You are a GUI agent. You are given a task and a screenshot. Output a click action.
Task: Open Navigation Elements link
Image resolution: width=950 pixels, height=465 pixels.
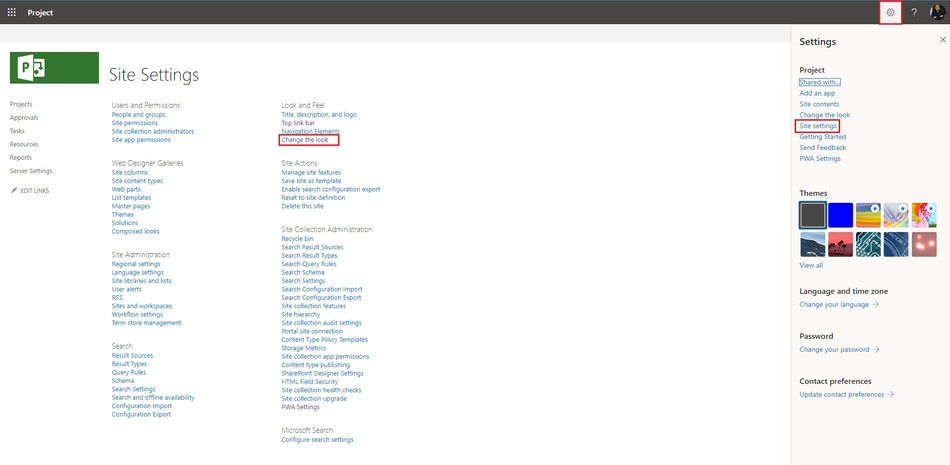310,132
